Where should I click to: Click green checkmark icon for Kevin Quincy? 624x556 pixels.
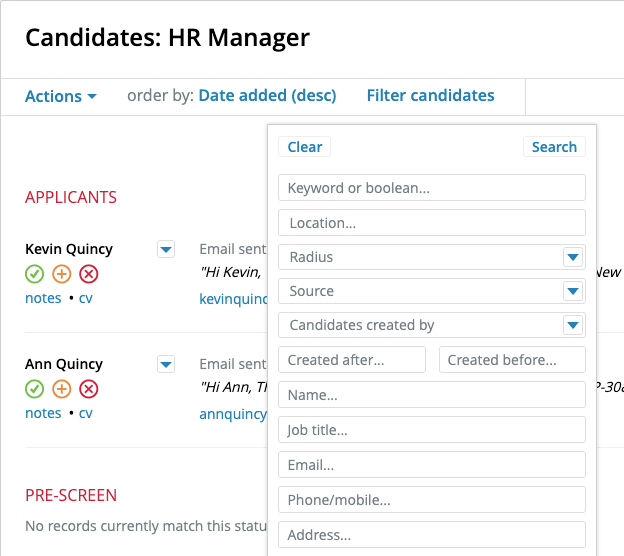click(x=34, y=274)
